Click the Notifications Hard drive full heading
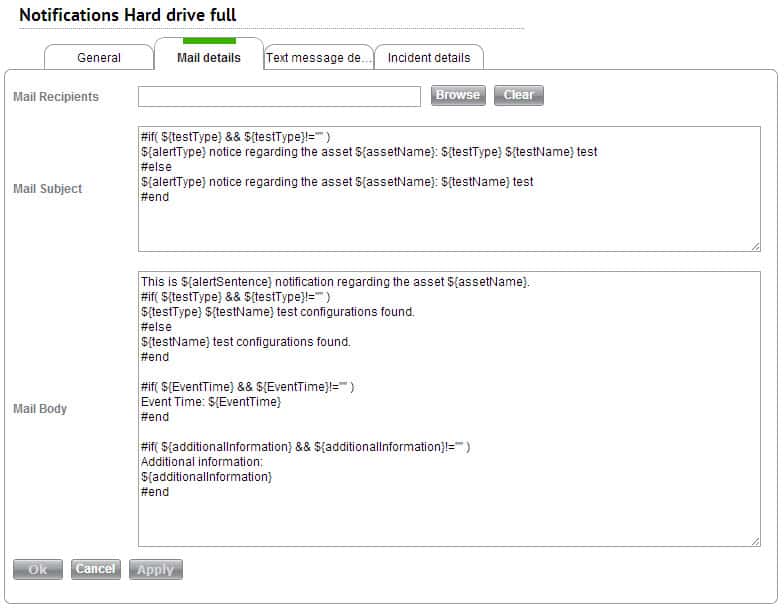Image resolution: width=784 pixels, height=610 pixels. point(128,15)
